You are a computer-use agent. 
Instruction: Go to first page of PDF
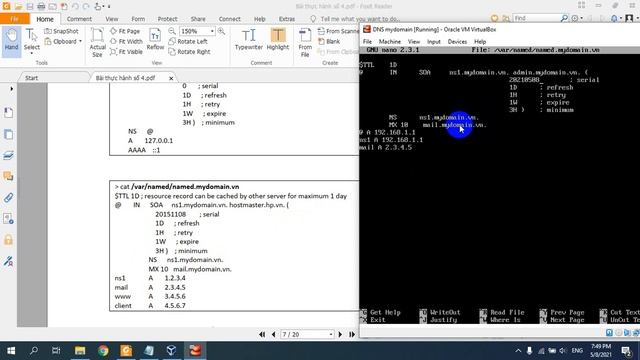262,334
